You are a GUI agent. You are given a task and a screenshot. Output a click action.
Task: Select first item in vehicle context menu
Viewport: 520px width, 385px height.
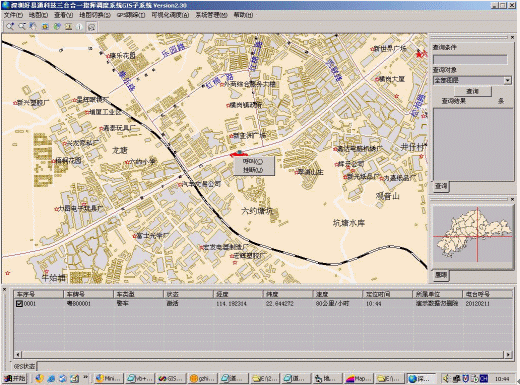point(253,161)
